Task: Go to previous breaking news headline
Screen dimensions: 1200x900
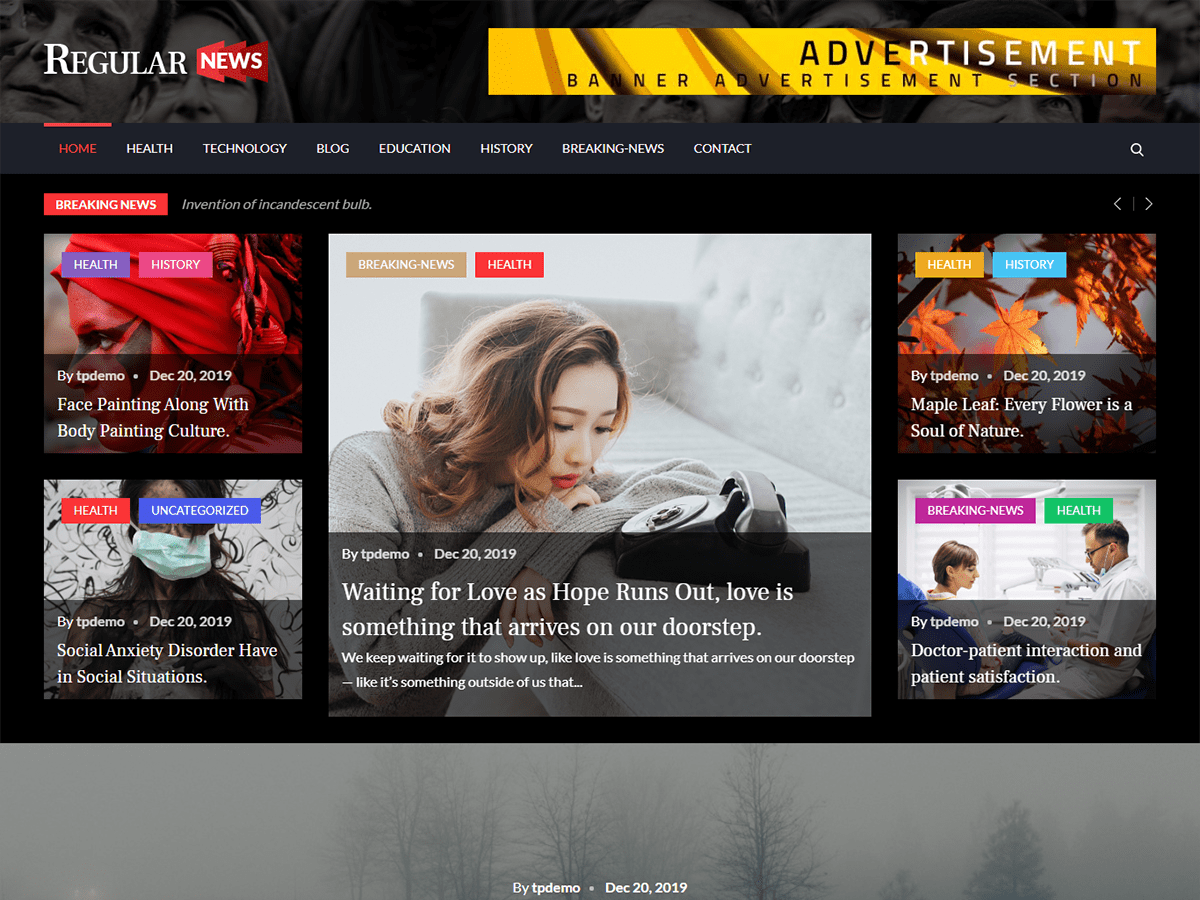Action: click(x=1117, y=204)
